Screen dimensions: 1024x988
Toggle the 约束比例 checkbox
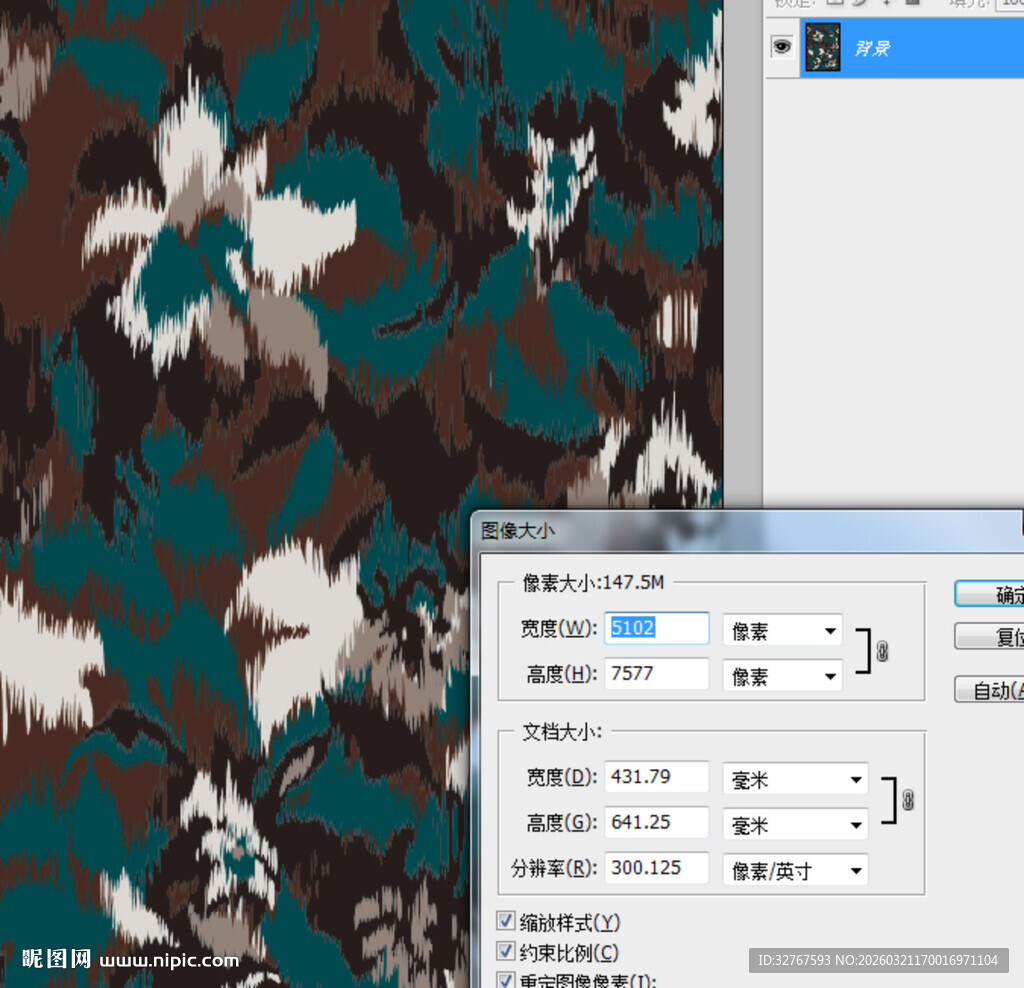point(506,951)
